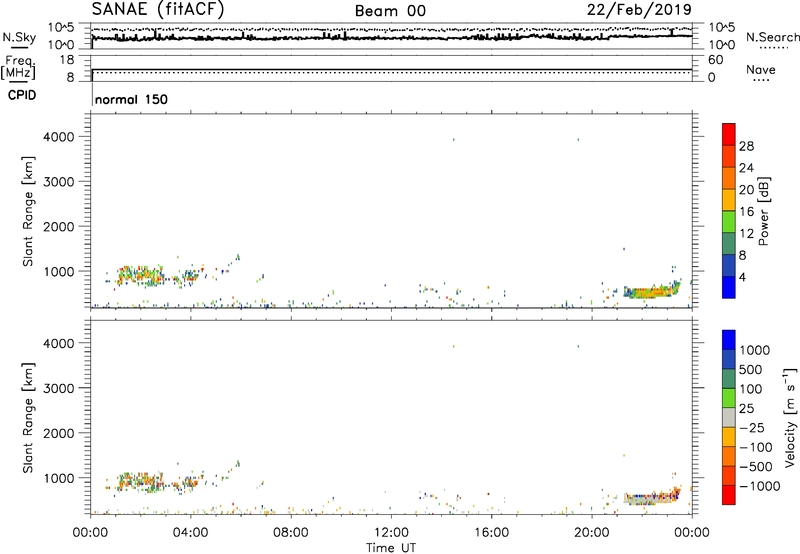Viewport: 800px width, 554px height.
Task: Pick the dark green 8–12 dB power segment
Action: pyautogui.click(x=729, y=244)
